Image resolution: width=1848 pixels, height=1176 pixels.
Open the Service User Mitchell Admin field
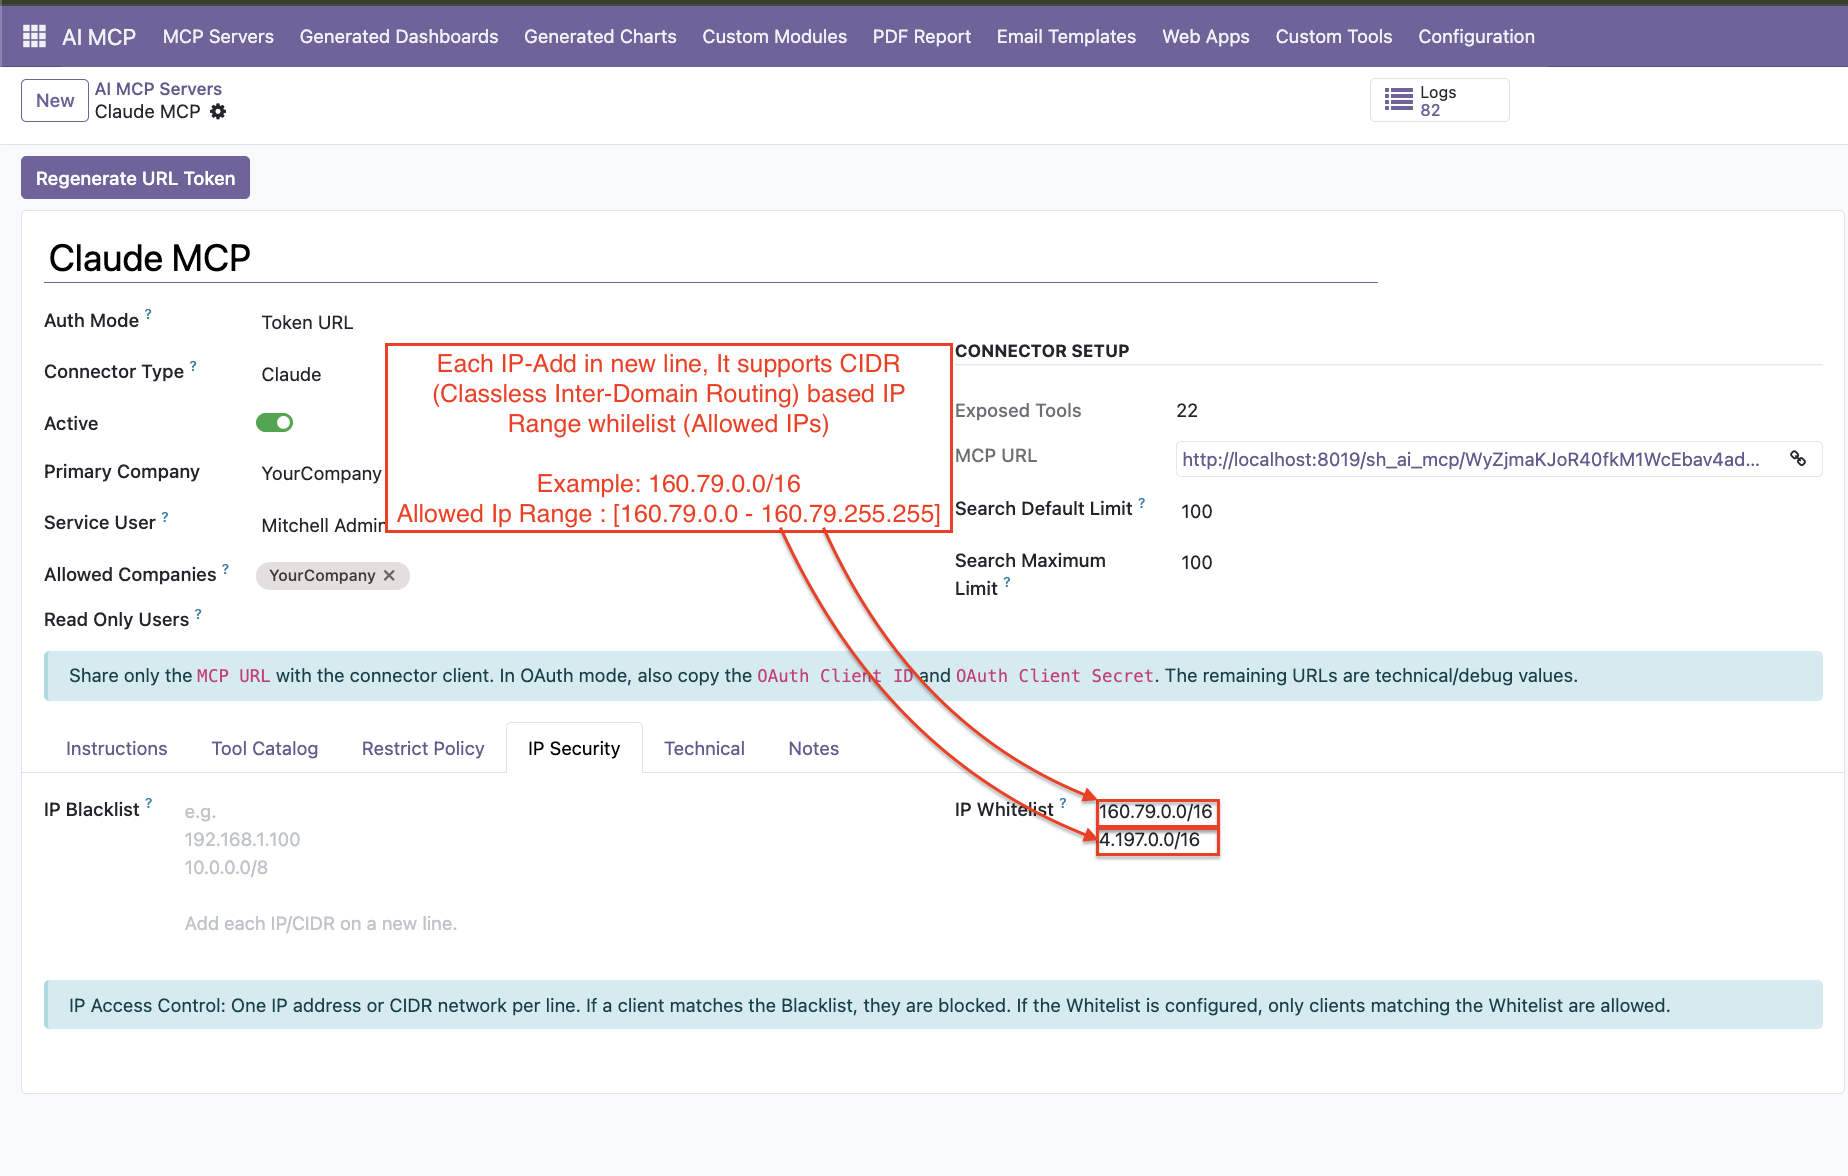323,525
